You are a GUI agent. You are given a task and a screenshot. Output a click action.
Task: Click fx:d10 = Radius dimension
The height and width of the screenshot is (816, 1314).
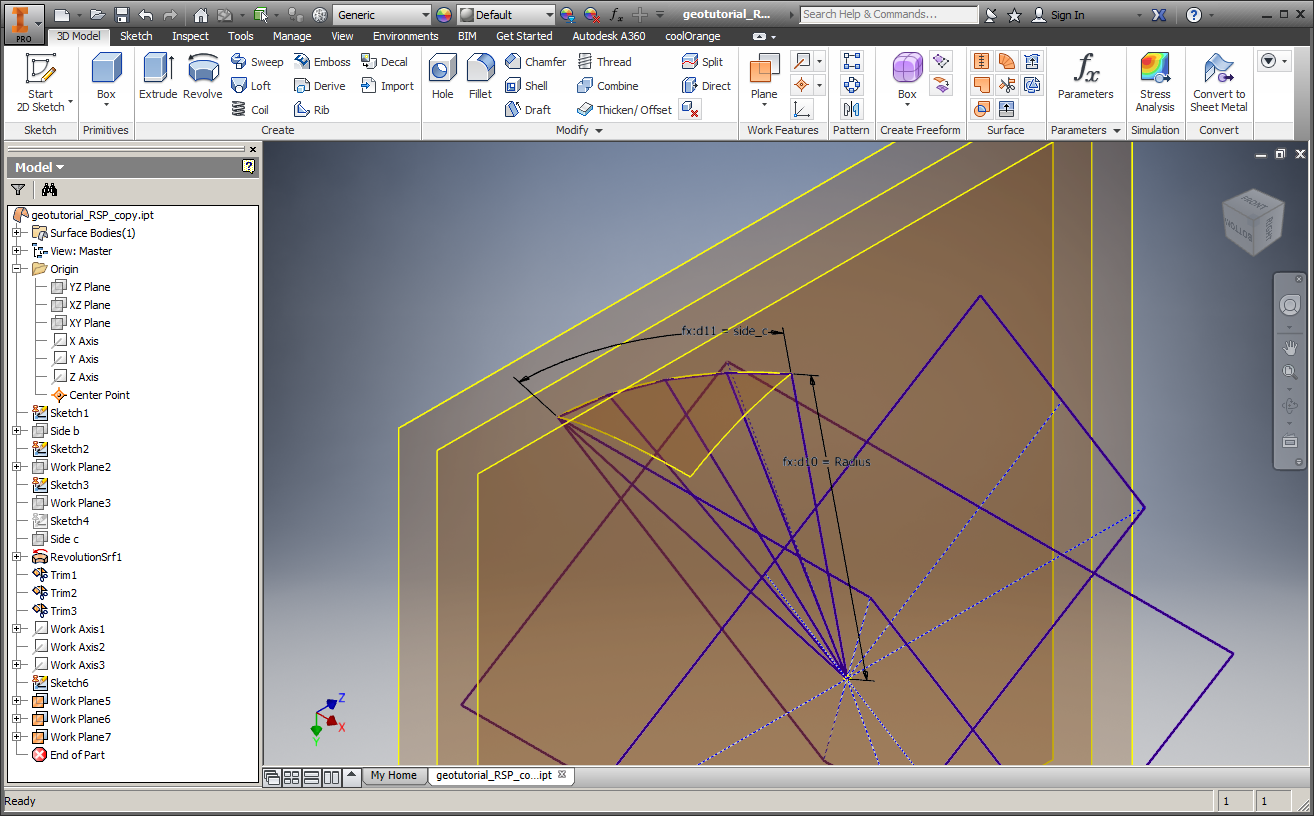point(826,462)
